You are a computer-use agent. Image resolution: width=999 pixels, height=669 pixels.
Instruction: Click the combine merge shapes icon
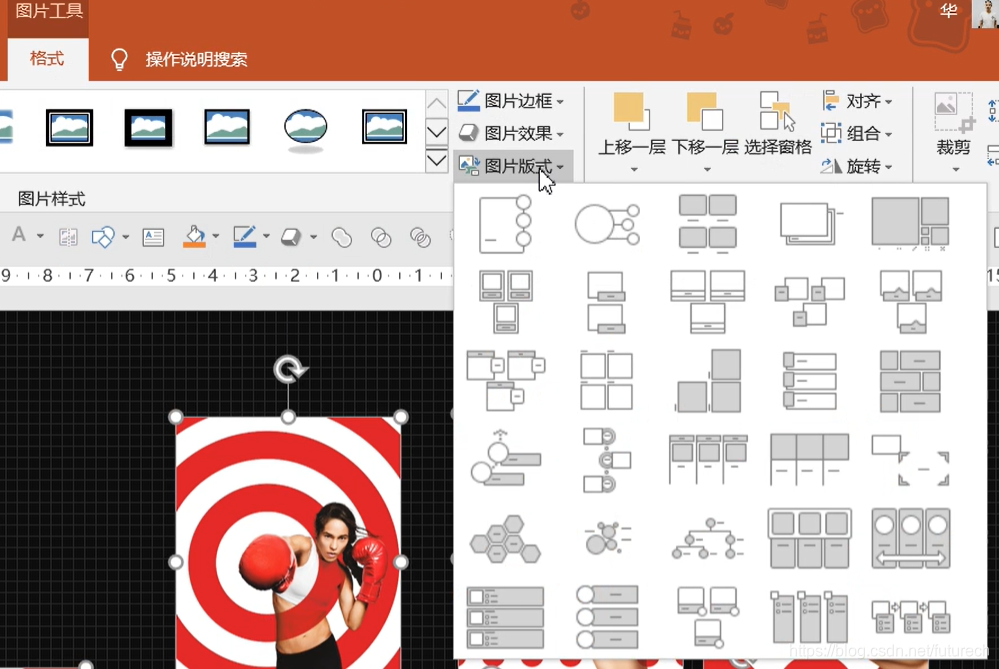tap(381, 238)
